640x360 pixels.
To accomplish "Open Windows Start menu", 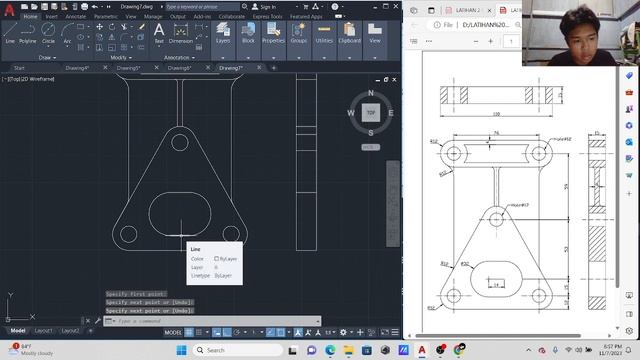I will pyautogui.click(x=181, y=350).
